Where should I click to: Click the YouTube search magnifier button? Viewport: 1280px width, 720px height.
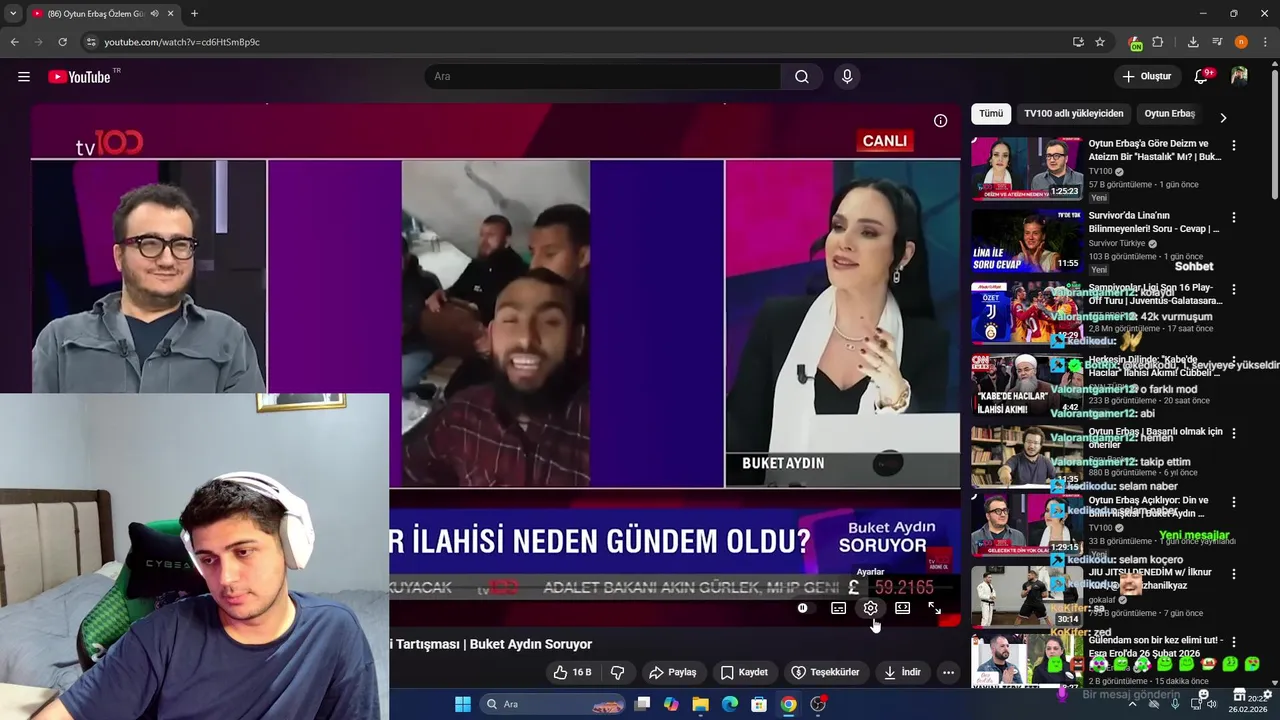click(802, 77)
